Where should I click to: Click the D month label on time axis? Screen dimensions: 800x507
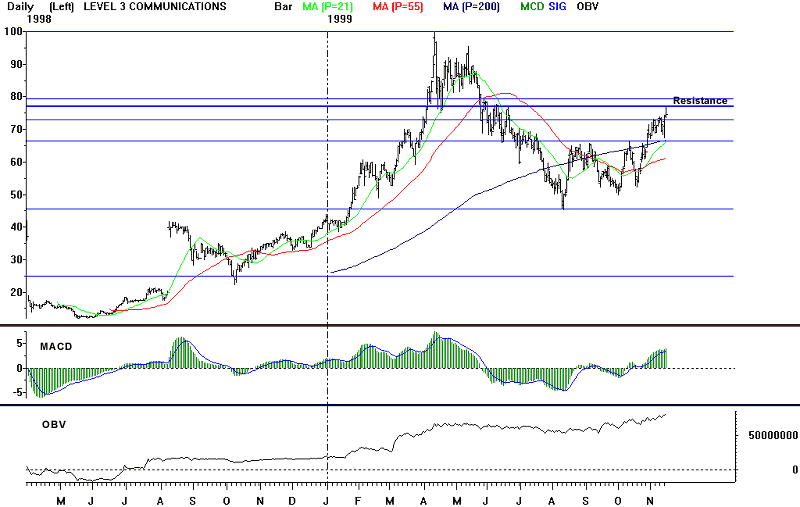[x=292, y=501]
